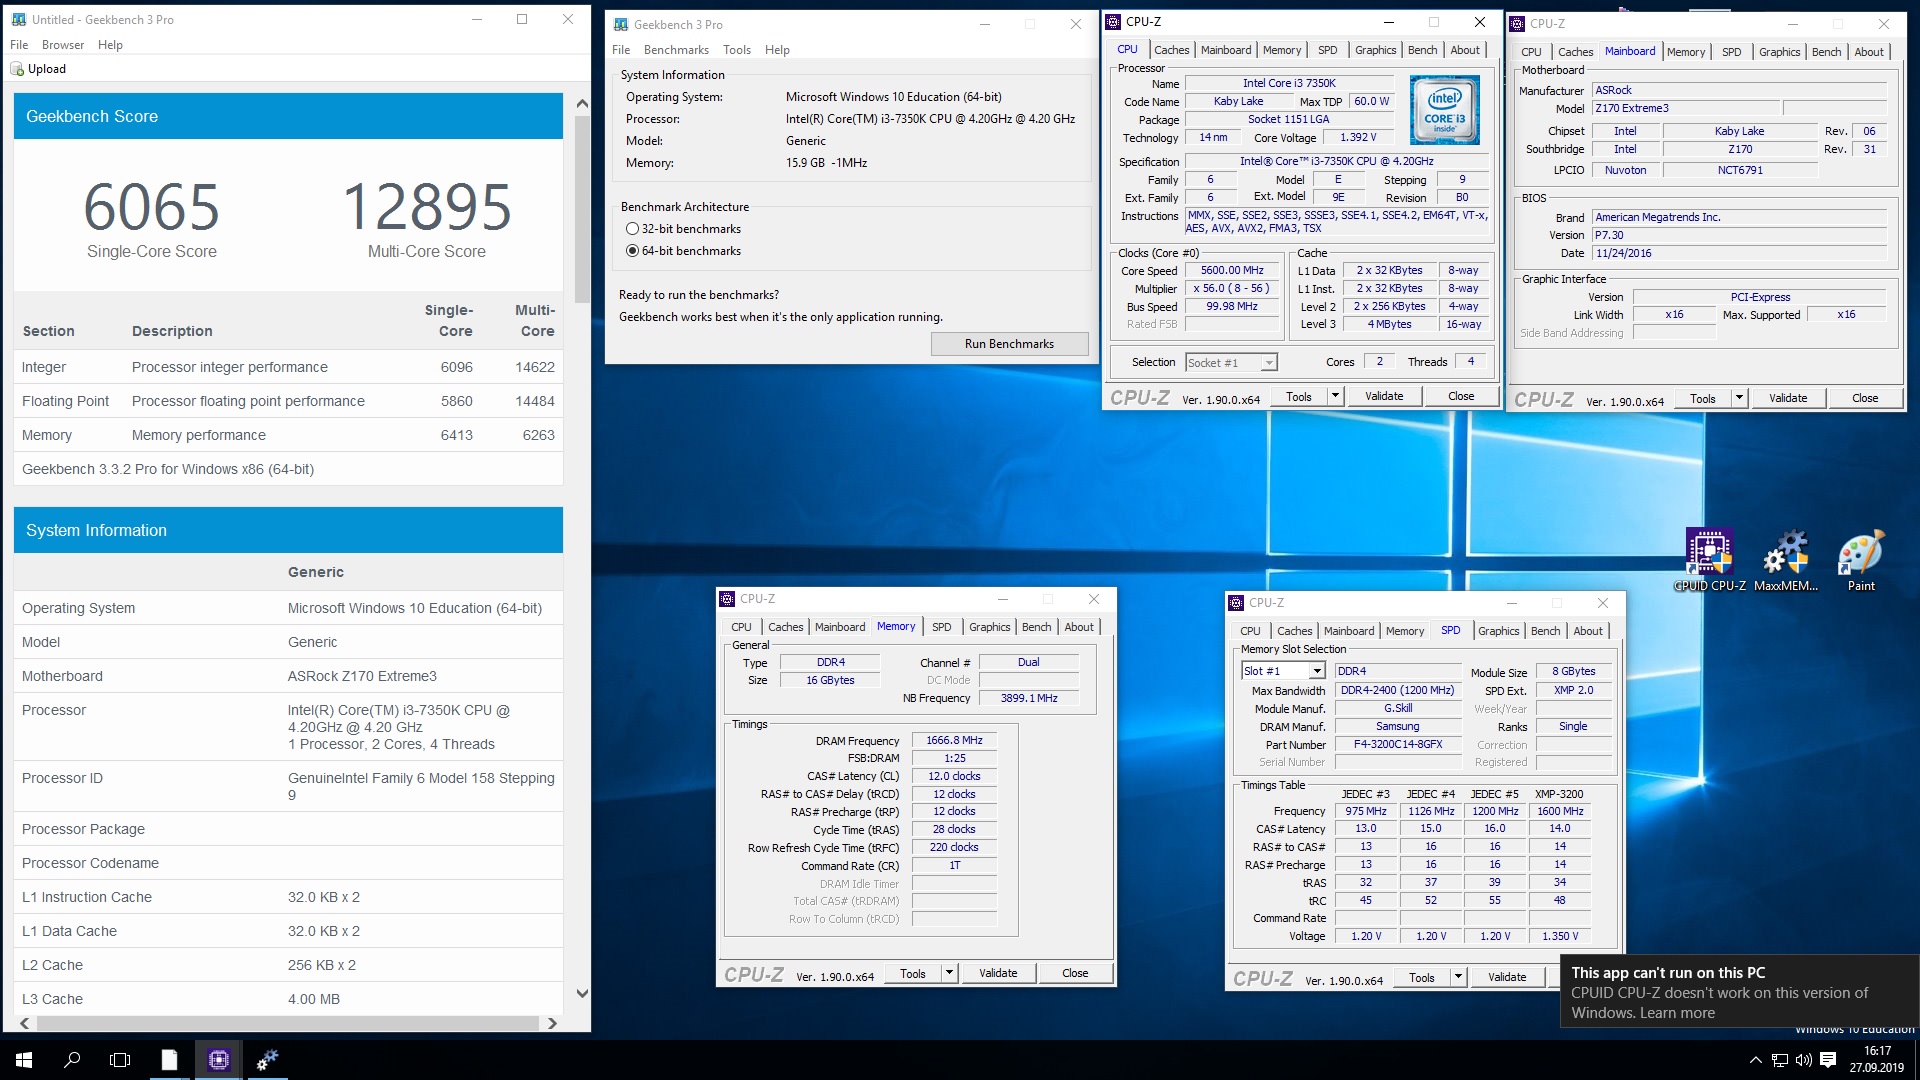
Task: Click the Windows Start button
Action: (24, 1060)
